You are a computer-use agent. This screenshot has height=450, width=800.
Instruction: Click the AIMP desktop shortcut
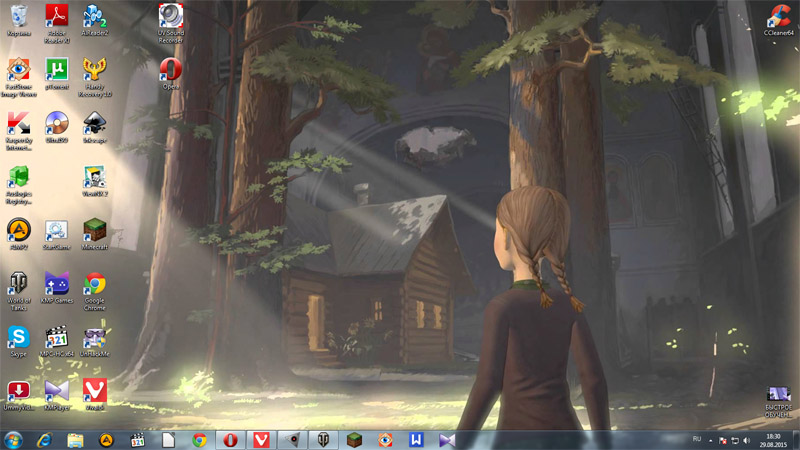click(19, 235)
